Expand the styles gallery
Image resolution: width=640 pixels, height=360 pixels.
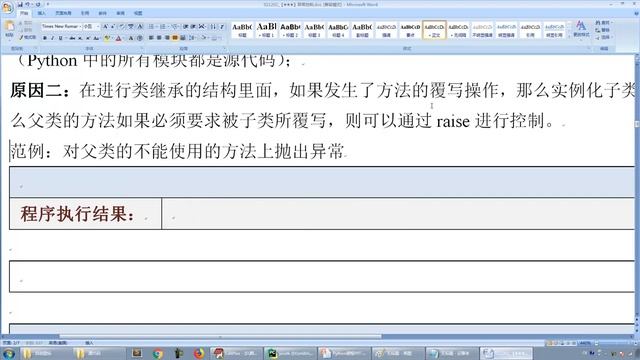[570, 38]
